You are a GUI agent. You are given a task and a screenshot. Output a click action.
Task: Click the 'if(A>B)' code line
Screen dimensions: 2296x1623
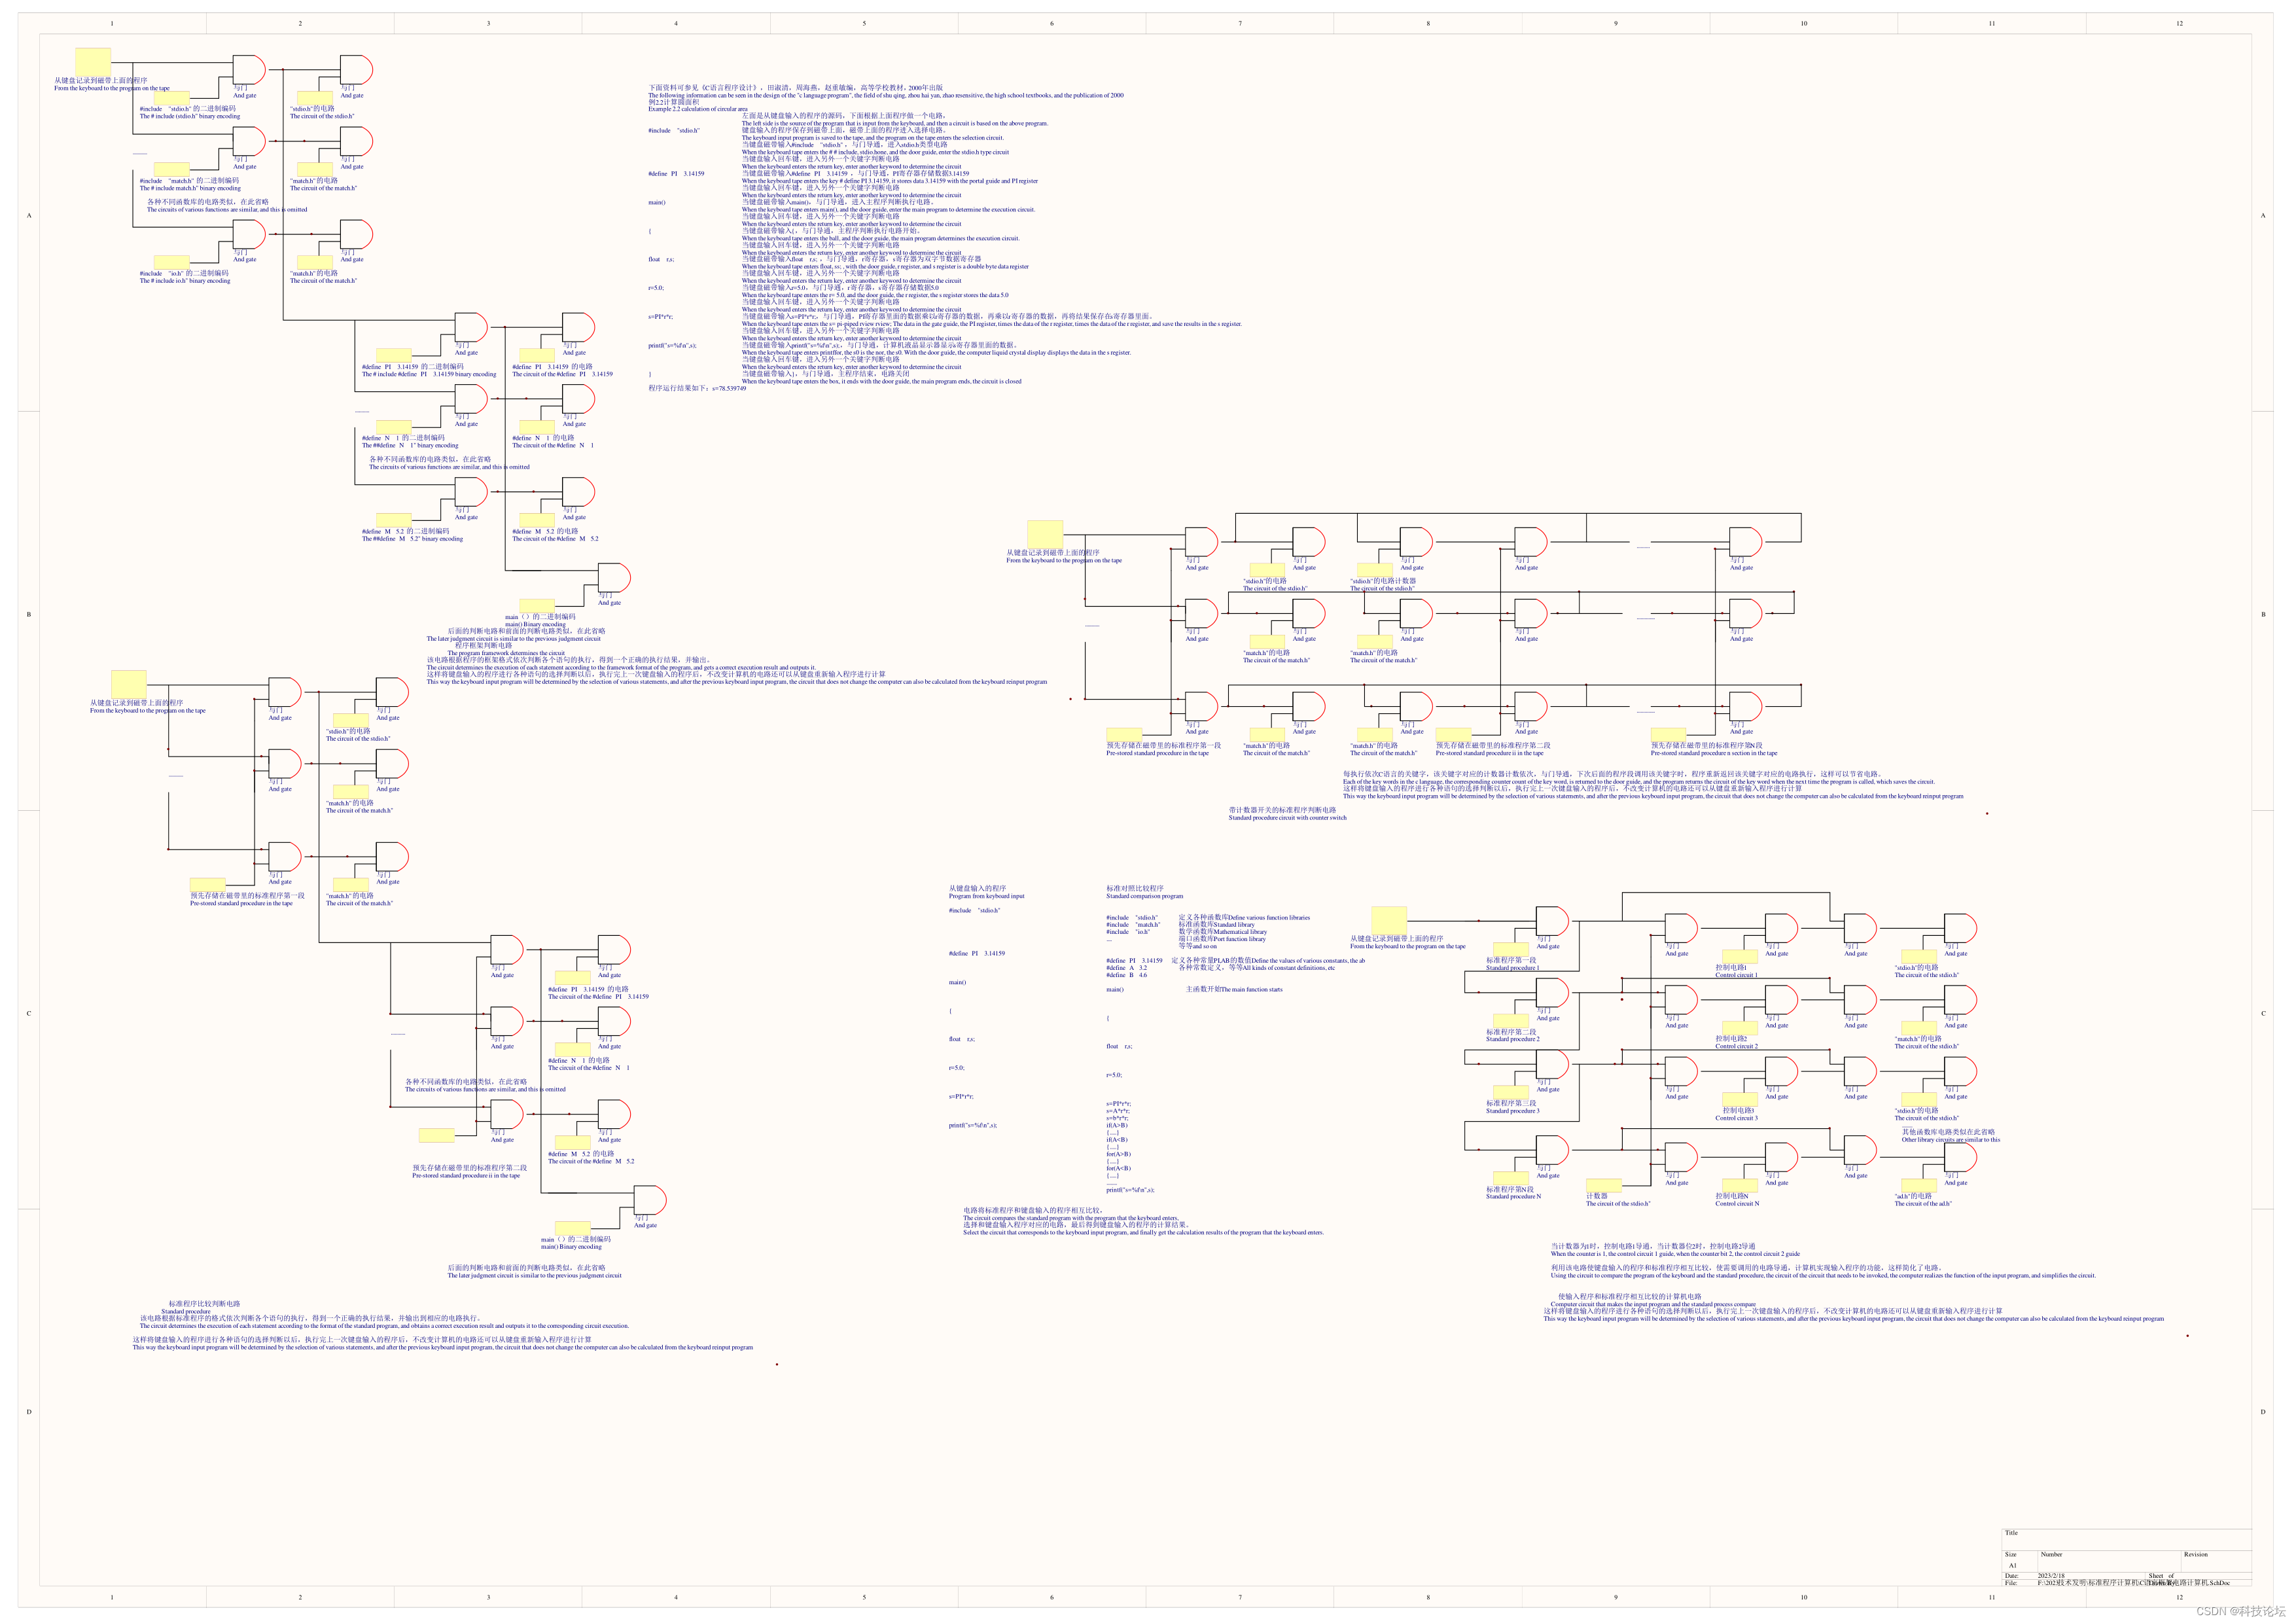pos(1116,1125)
